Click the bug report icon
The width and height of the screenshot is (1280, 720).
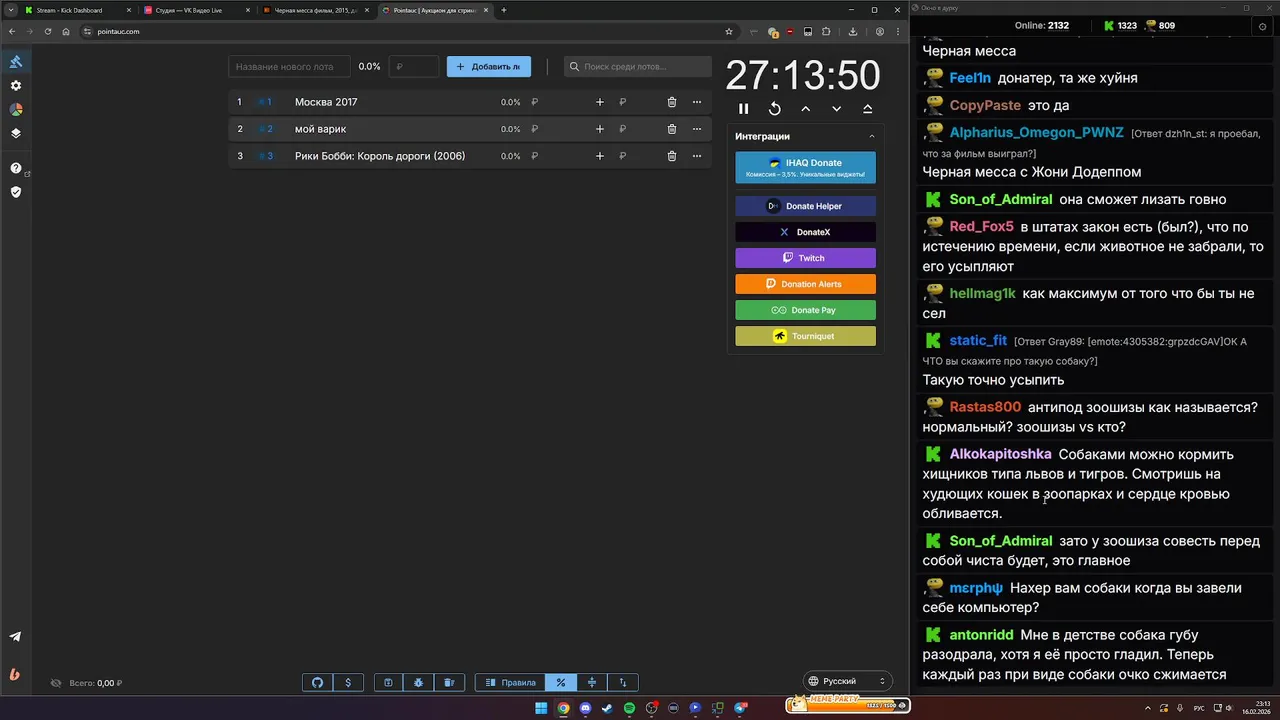coord(418,682)
